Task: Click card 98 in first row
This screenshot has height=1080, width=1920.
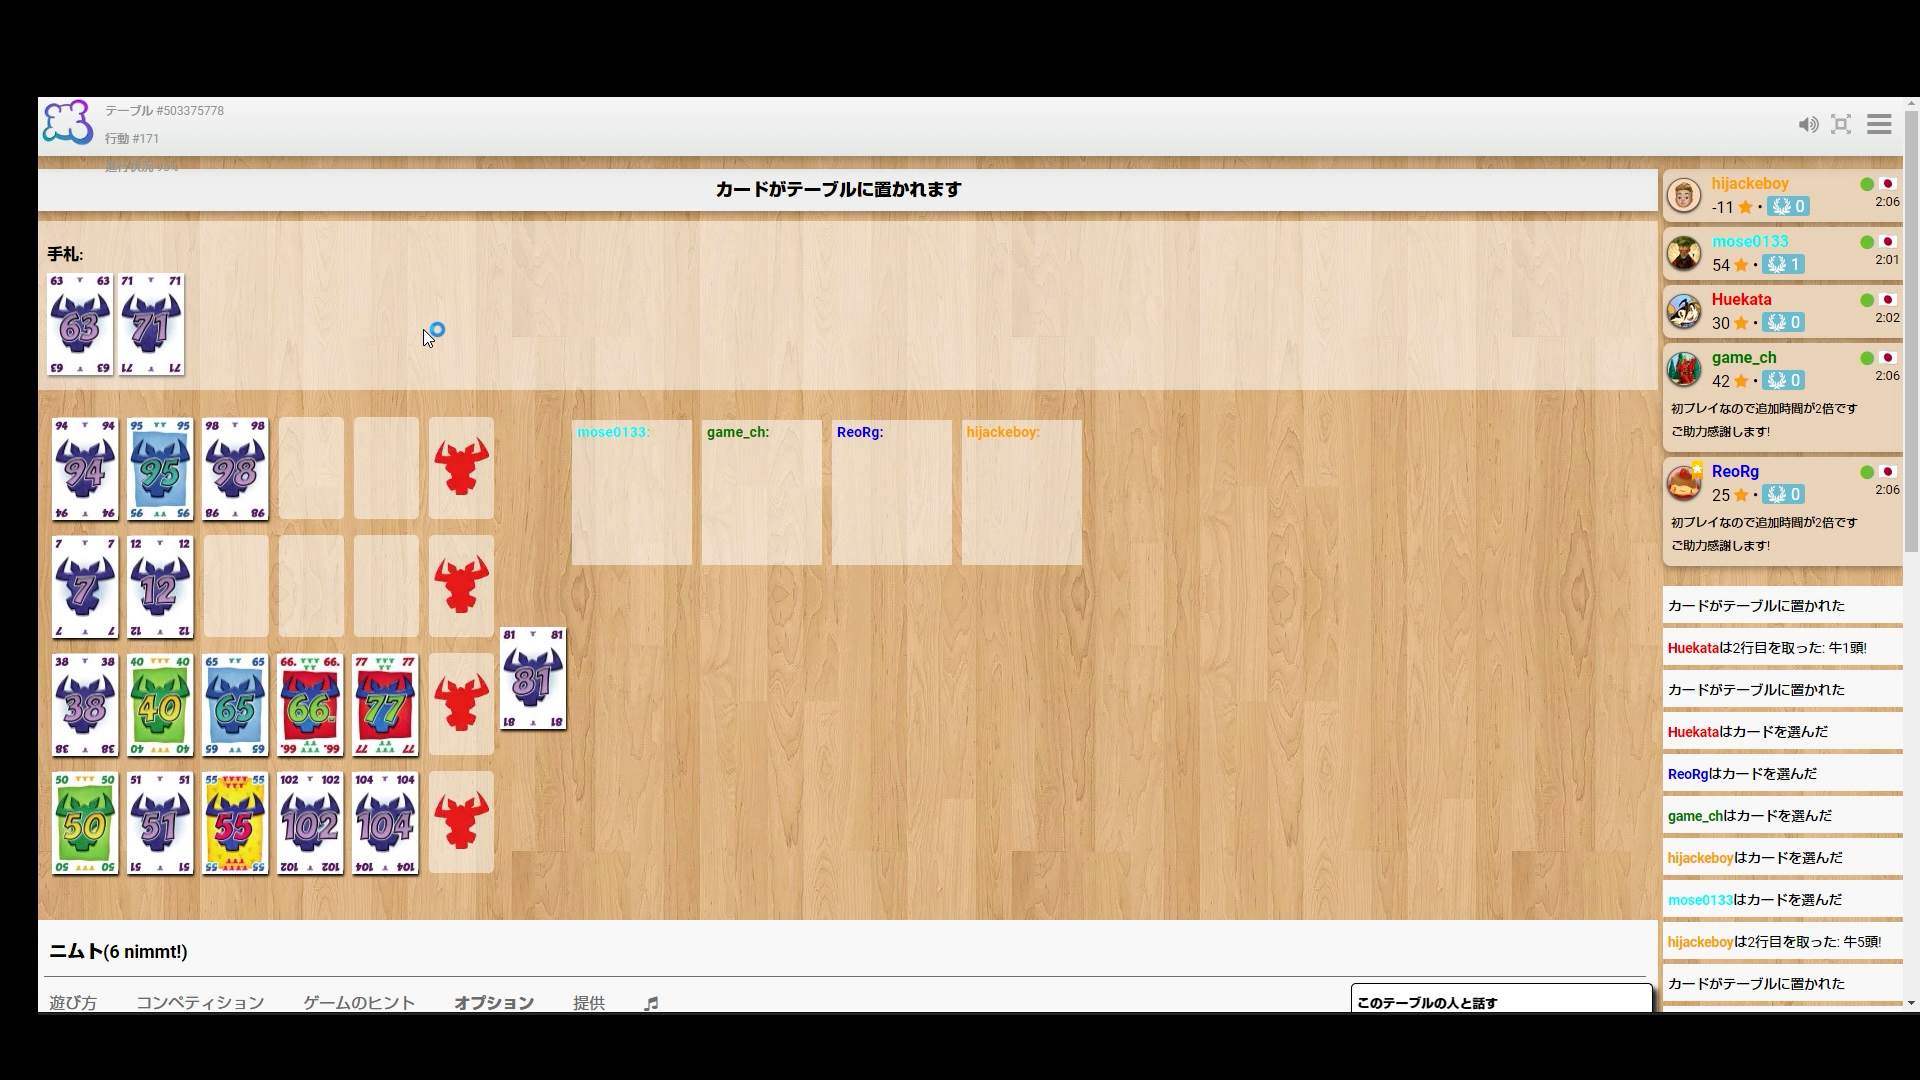Action: (235, 469)
